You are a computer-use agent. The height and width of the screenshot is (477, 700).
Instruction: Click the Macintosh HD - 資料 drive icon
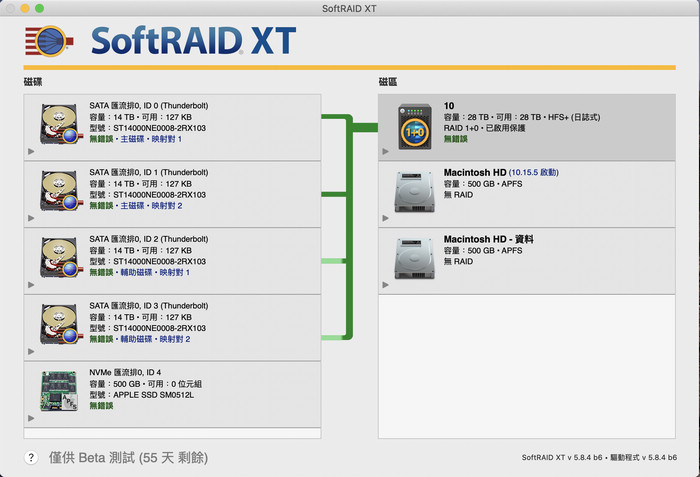(x=414, y=259)
